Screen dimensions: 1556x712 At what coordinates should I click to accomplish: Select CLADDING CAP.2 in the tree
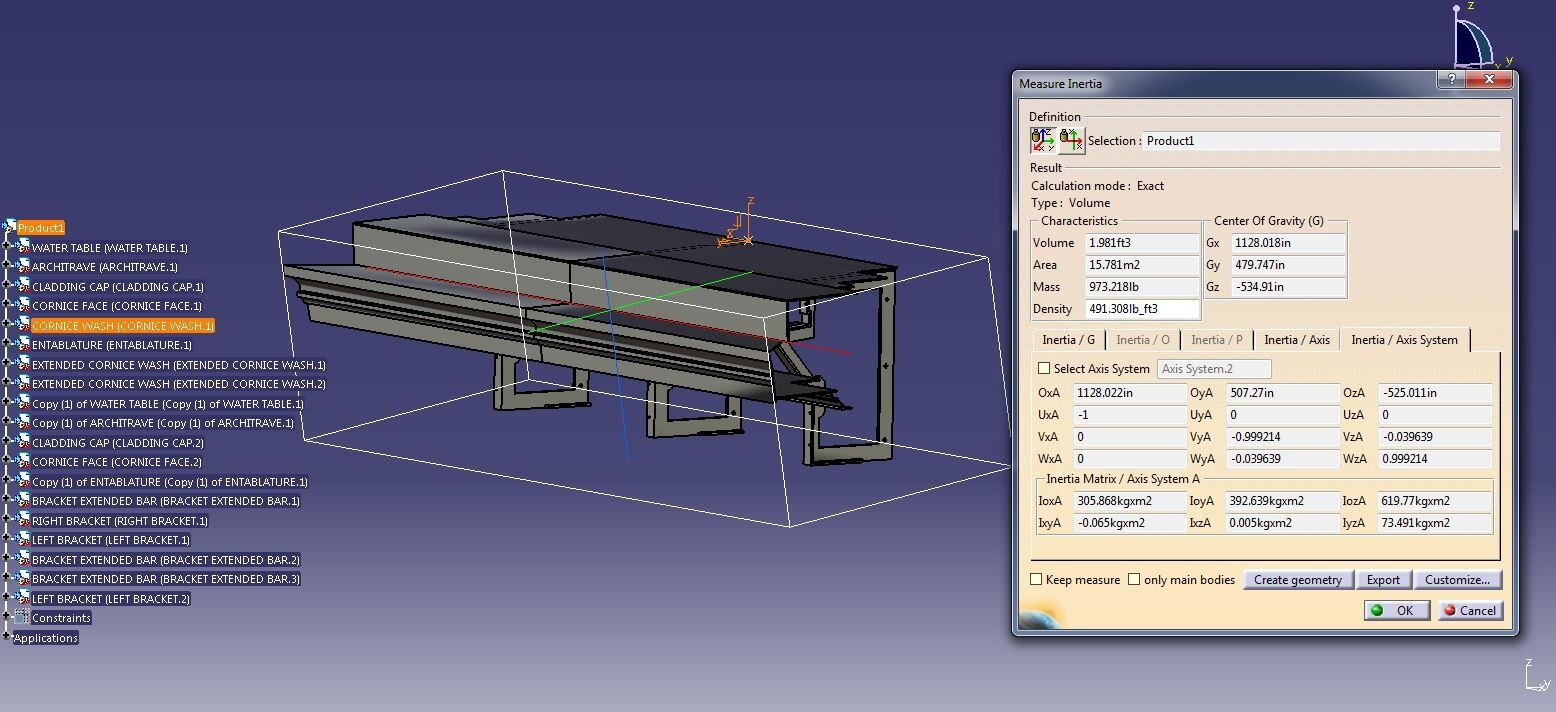[117, 443]
